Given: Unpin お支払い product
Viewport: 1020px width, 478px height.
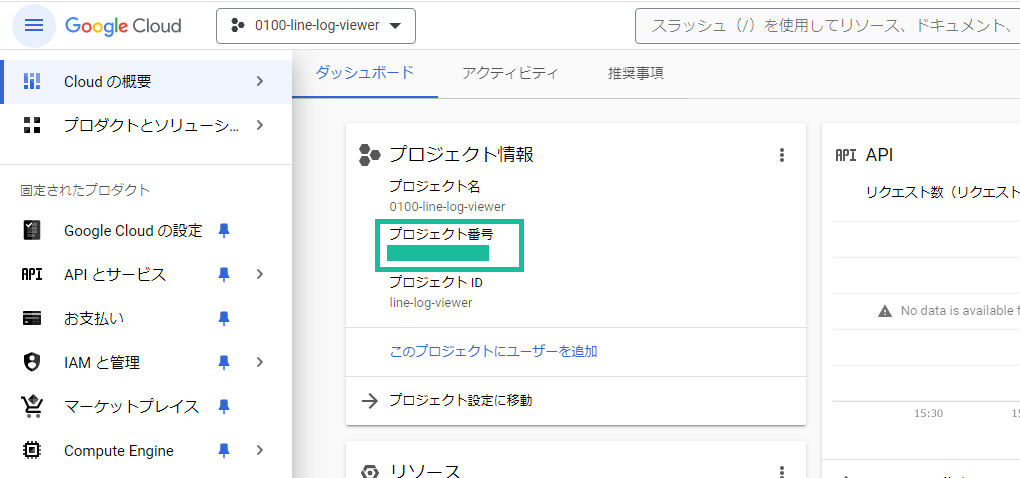Looking at the screenshot, I should pyautogui.click(x=224, y=318).
